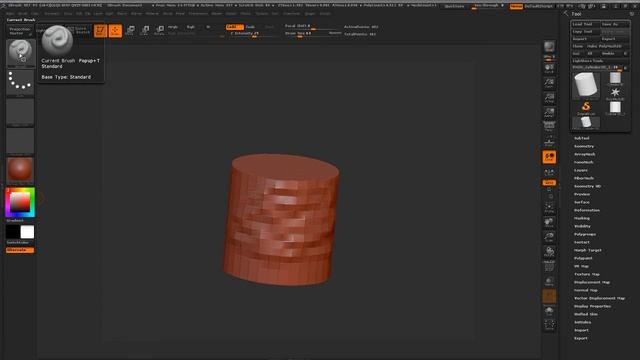This screenshot has width=640, height=360.
Task: Enable Zadd sculpt mode
Action: pos(235,27)
